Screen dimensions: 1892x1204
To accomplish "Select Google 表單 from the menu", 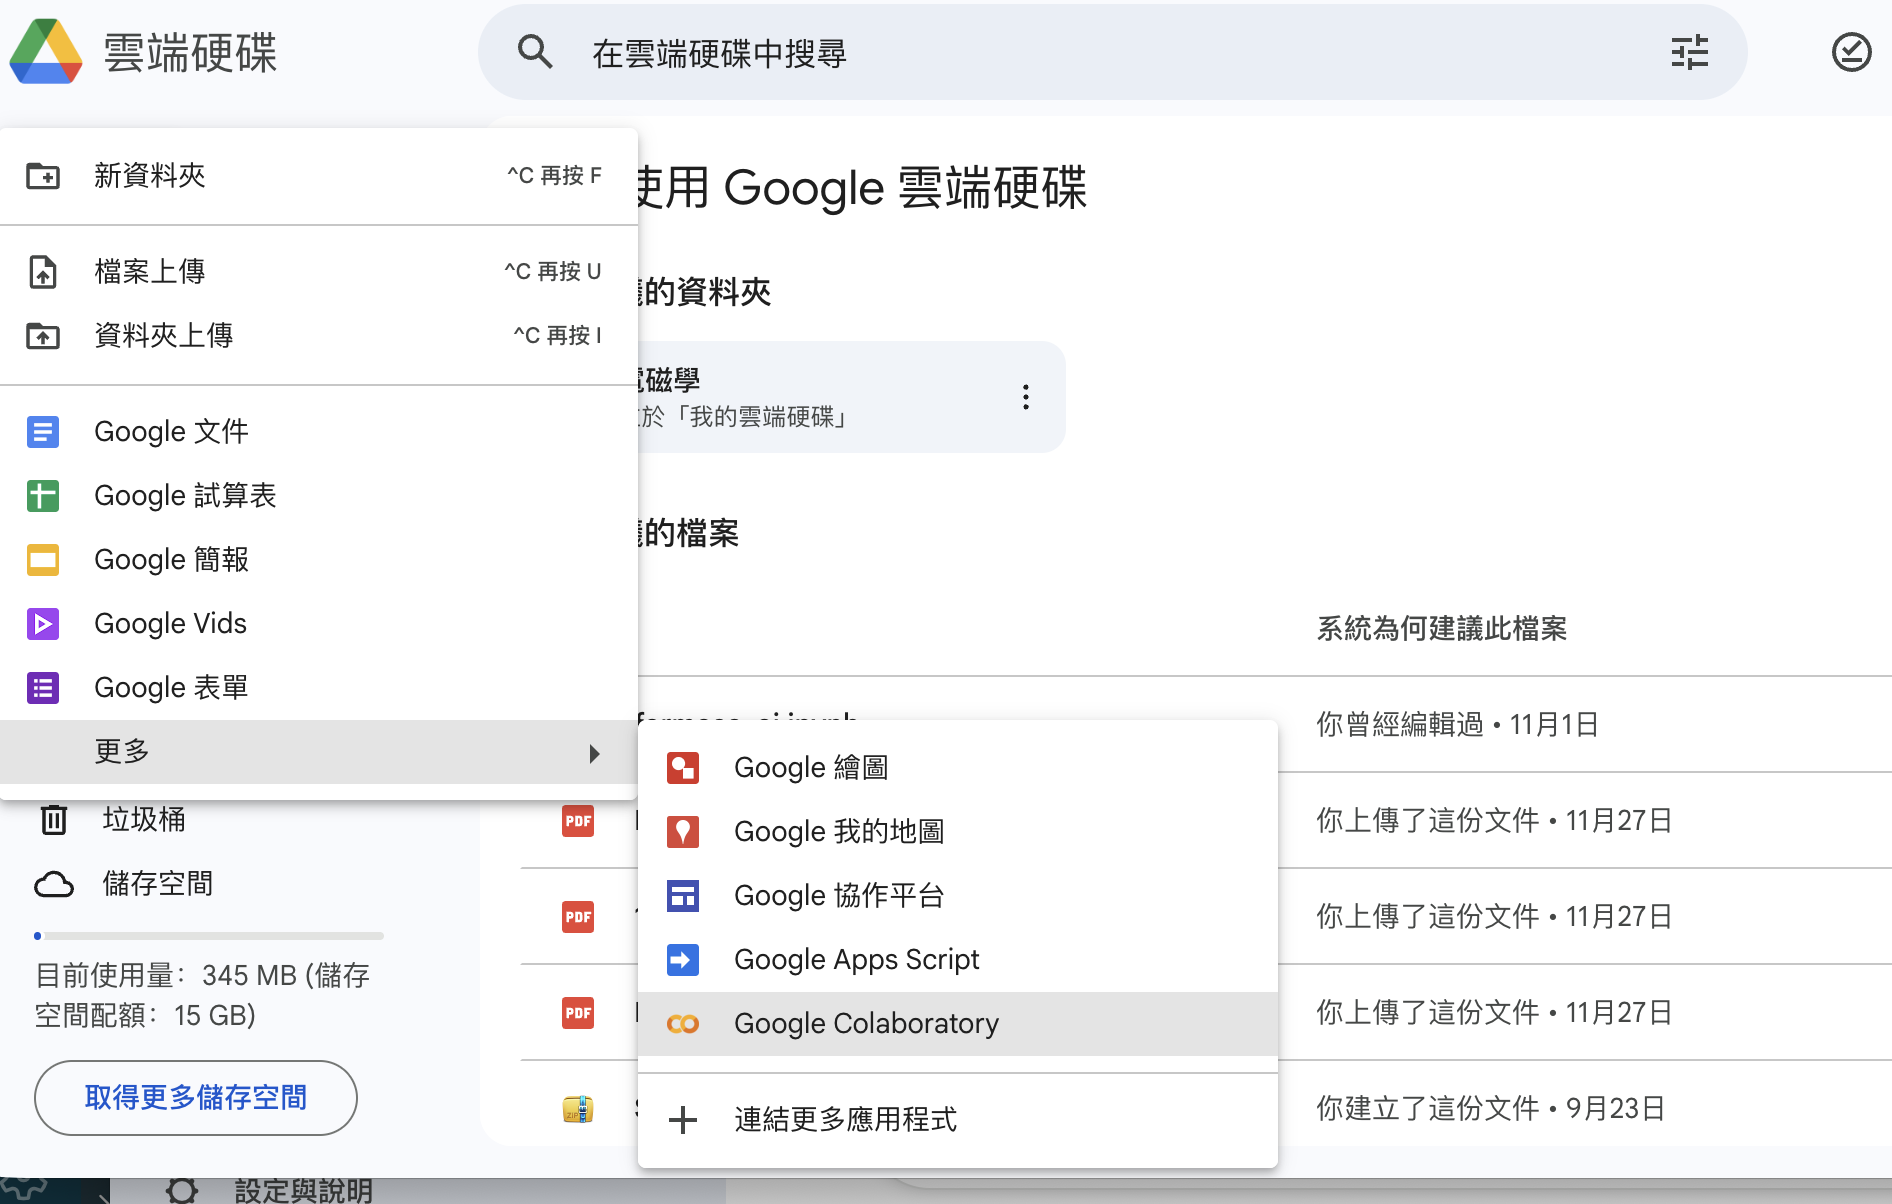I will [170, 687].
